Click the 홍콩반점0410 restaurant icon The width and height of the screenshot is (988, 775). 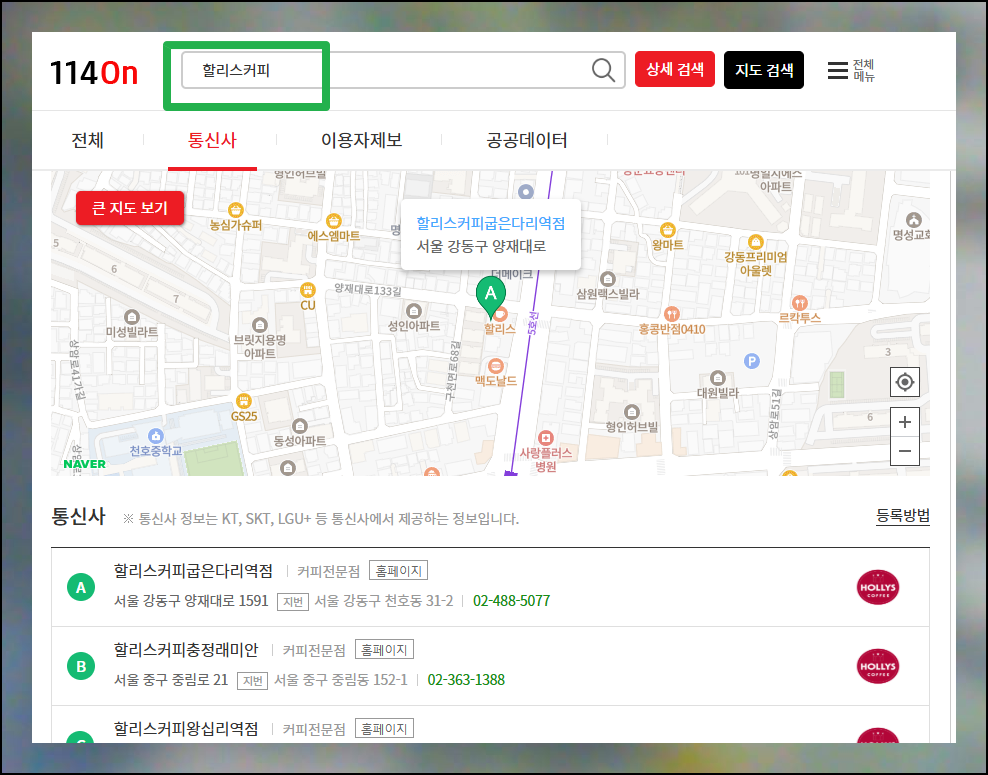click(x=672, y=314)
